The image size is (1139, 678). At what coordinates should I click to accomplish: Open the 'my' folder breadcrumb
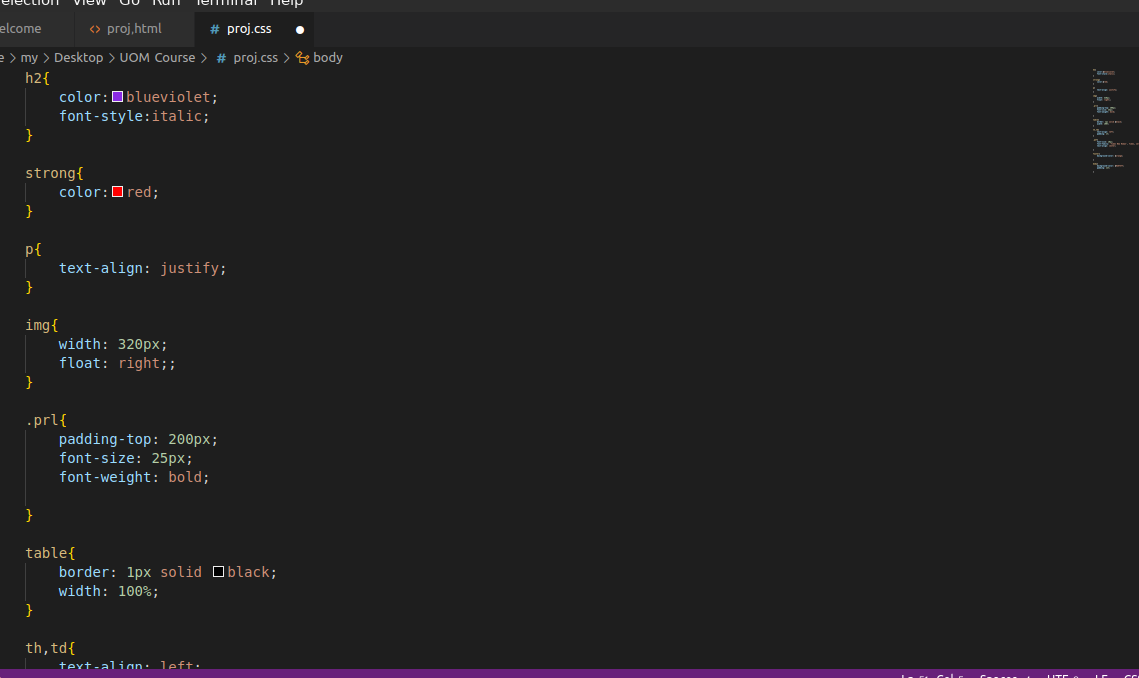tap(29, 57)
